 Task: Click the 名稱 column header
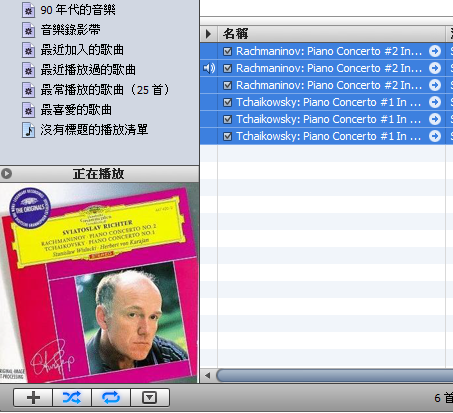point(331,34)
